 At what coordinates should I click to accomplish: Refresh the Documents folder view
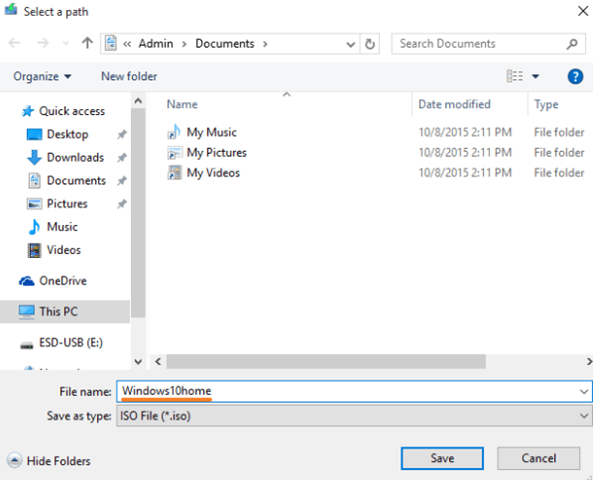coord(370,44)
